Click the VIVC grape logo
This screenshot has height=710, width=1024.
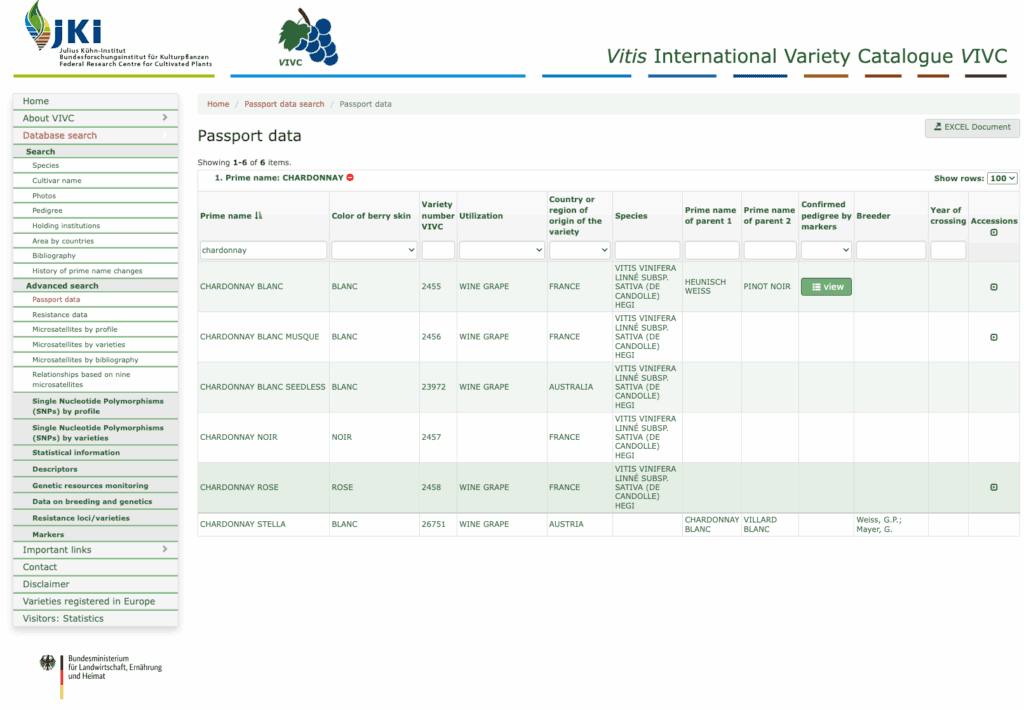tap(307, 40)
